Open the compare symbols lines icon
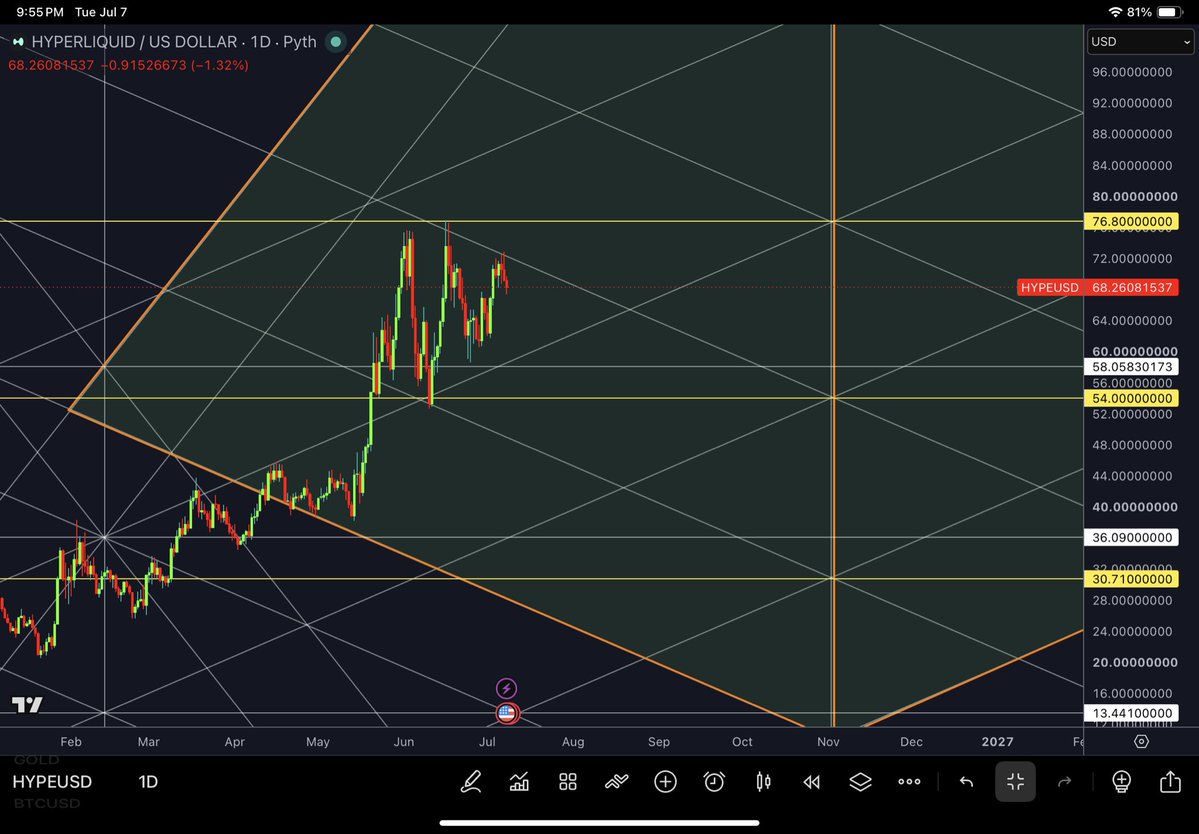This screenshot has width=1199, height=834. coord(616,781)
